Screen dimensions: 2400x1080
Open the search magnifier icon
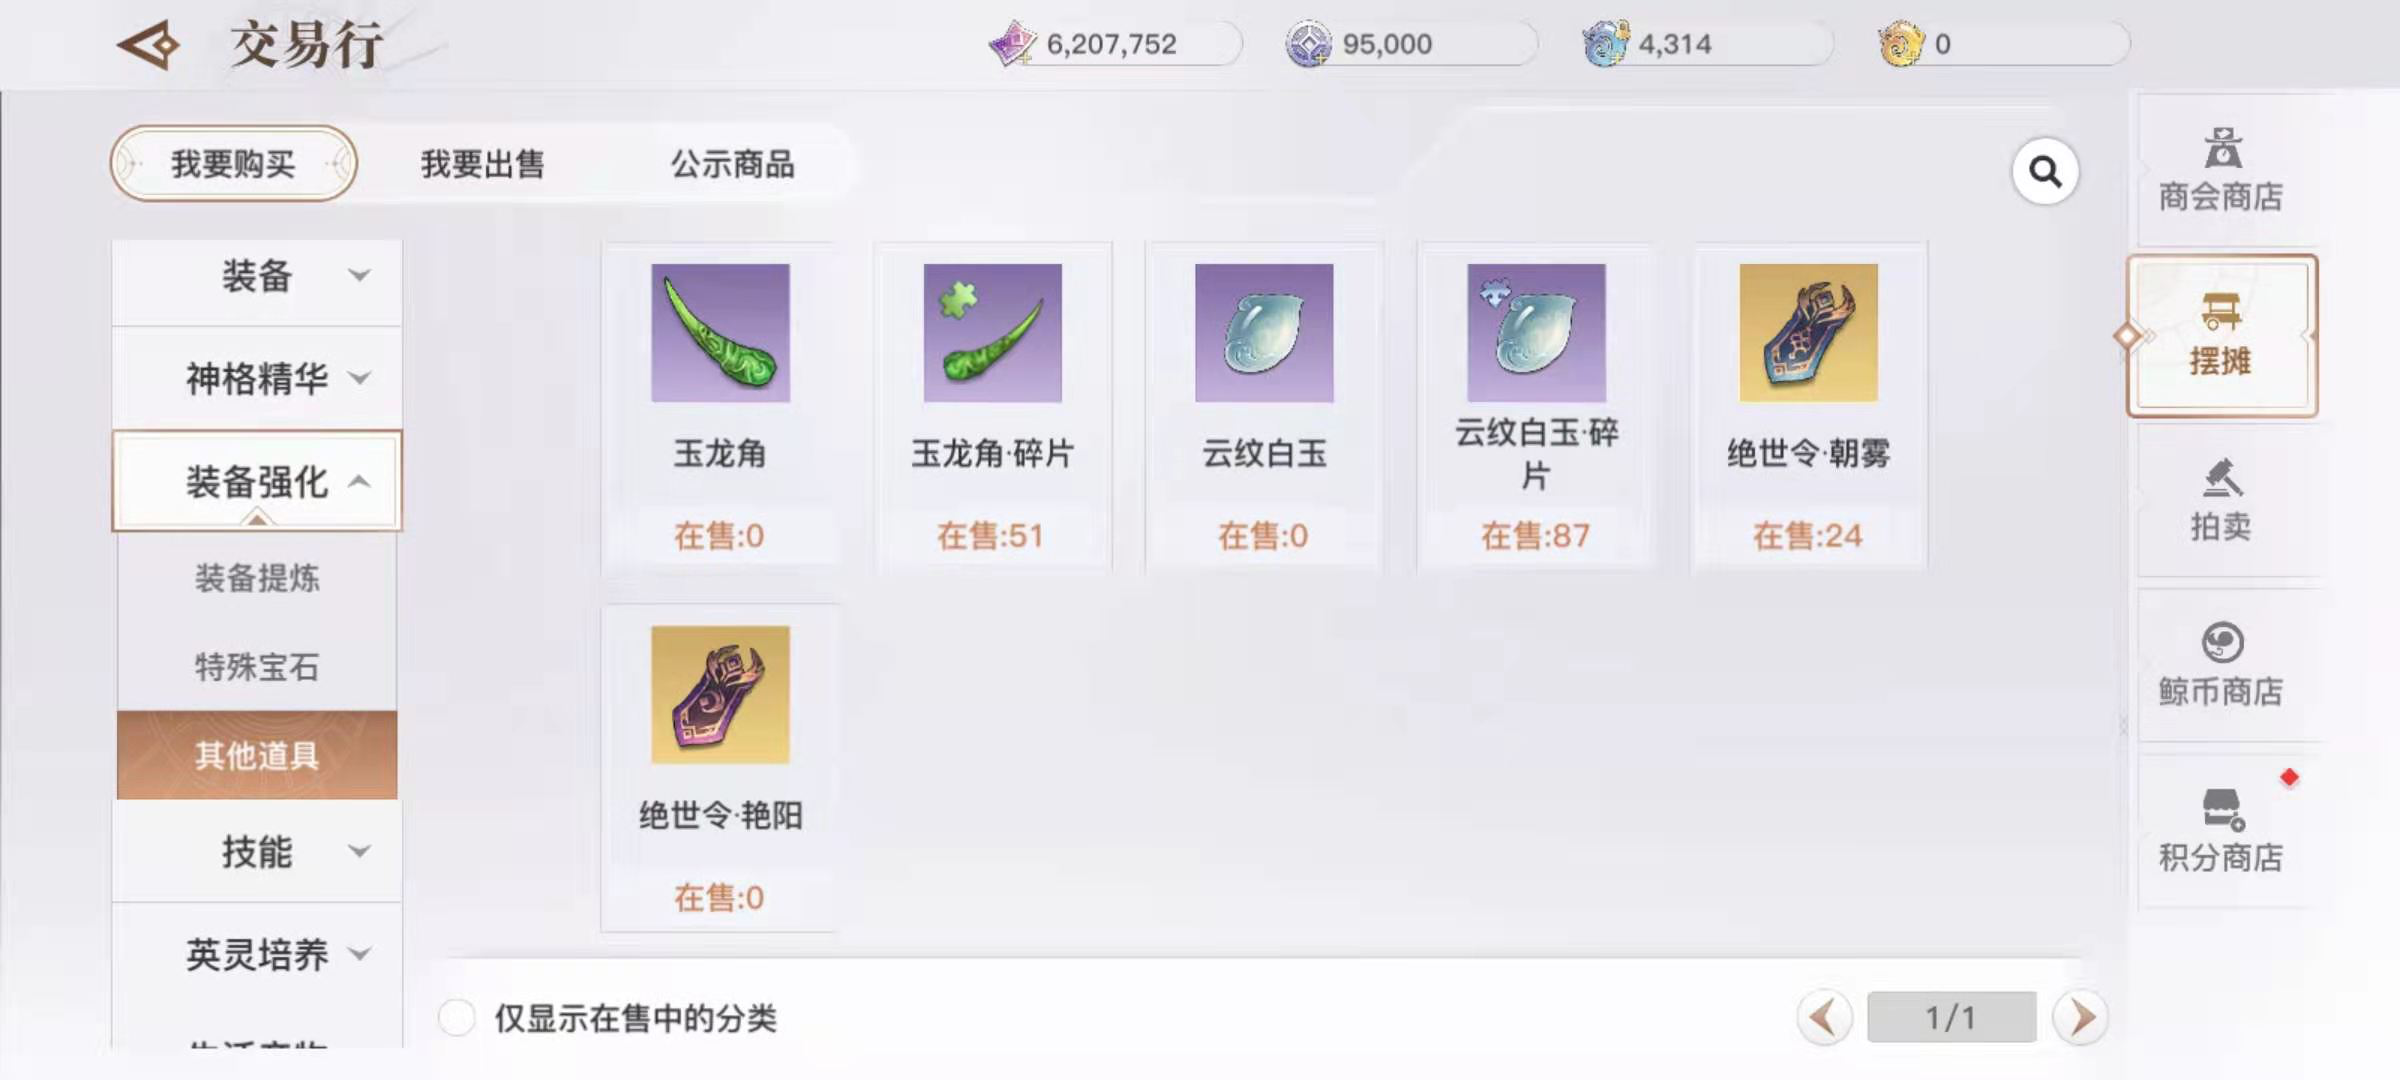coord(2045,172)
